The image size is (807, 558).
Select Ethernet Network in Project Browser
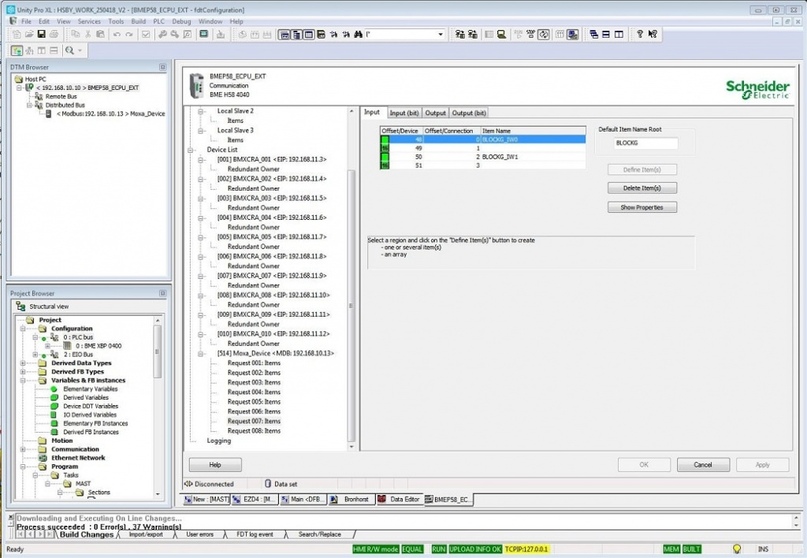pos(78,458)
